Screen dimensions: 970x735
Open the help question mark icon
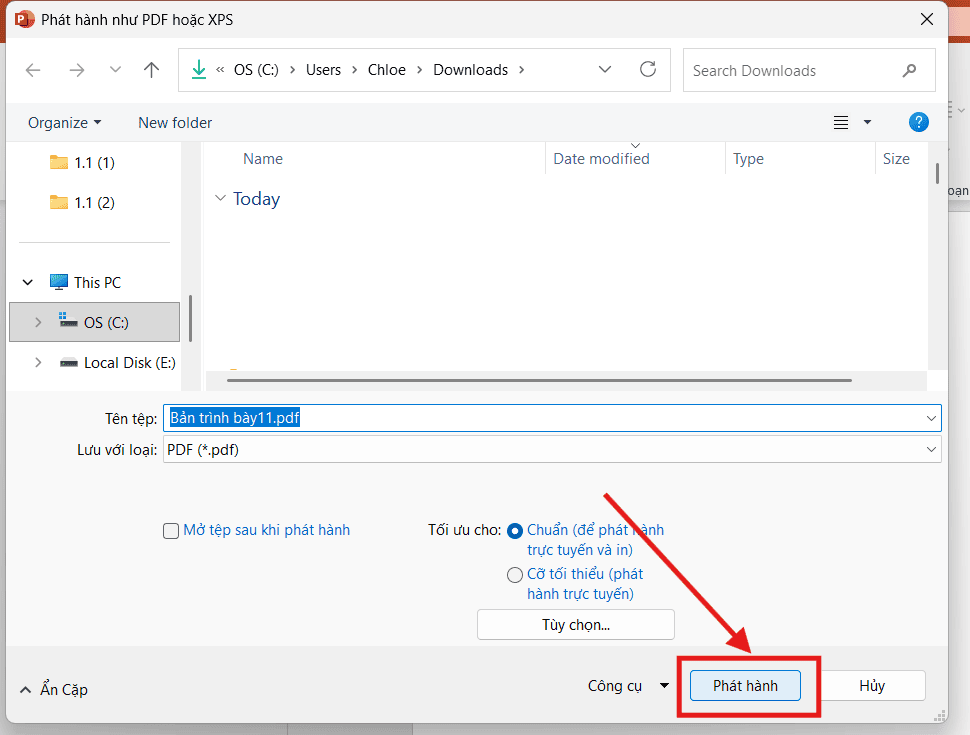point(918,122)
